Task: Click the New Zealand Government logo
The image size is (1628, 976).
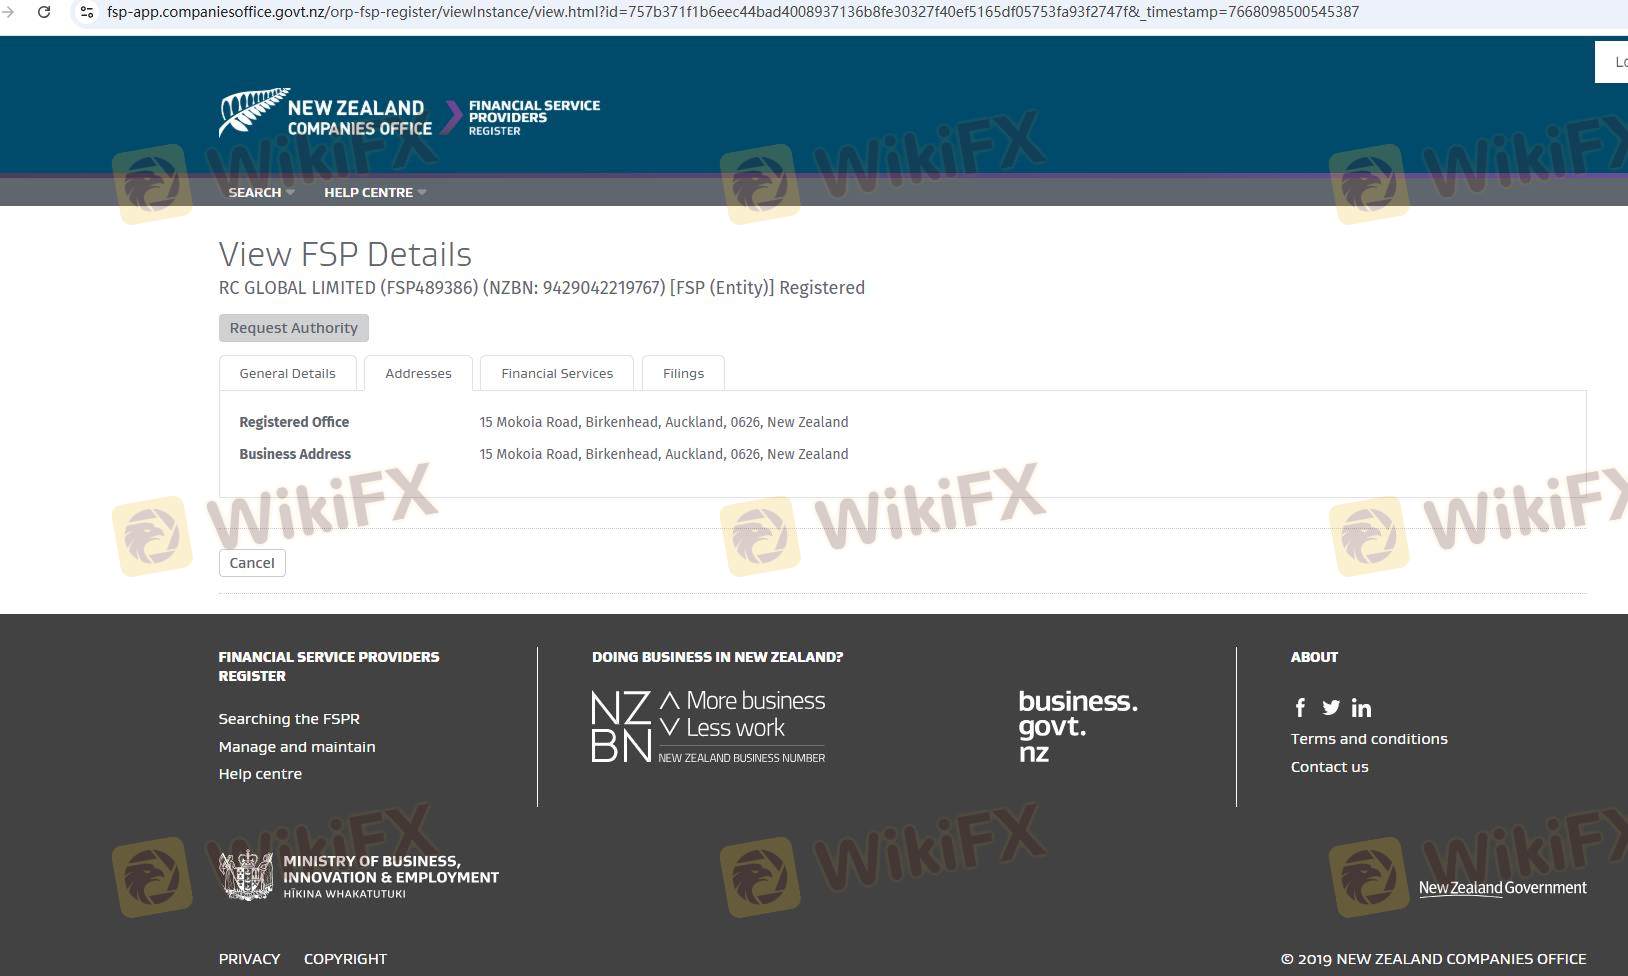Action: point(1502,888)
